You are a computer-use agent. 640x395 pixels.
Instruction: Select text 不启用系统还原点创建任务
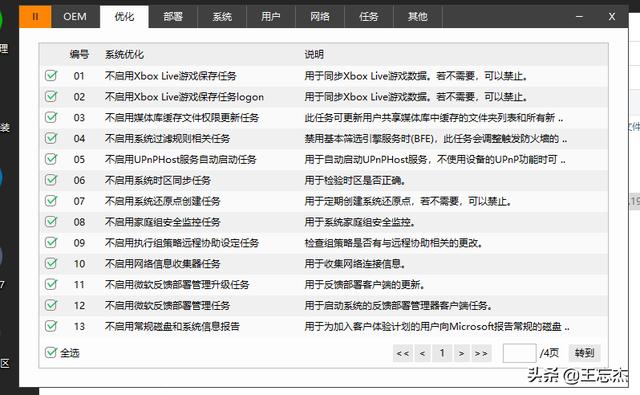pyautogui.click(x=162, y=201)
